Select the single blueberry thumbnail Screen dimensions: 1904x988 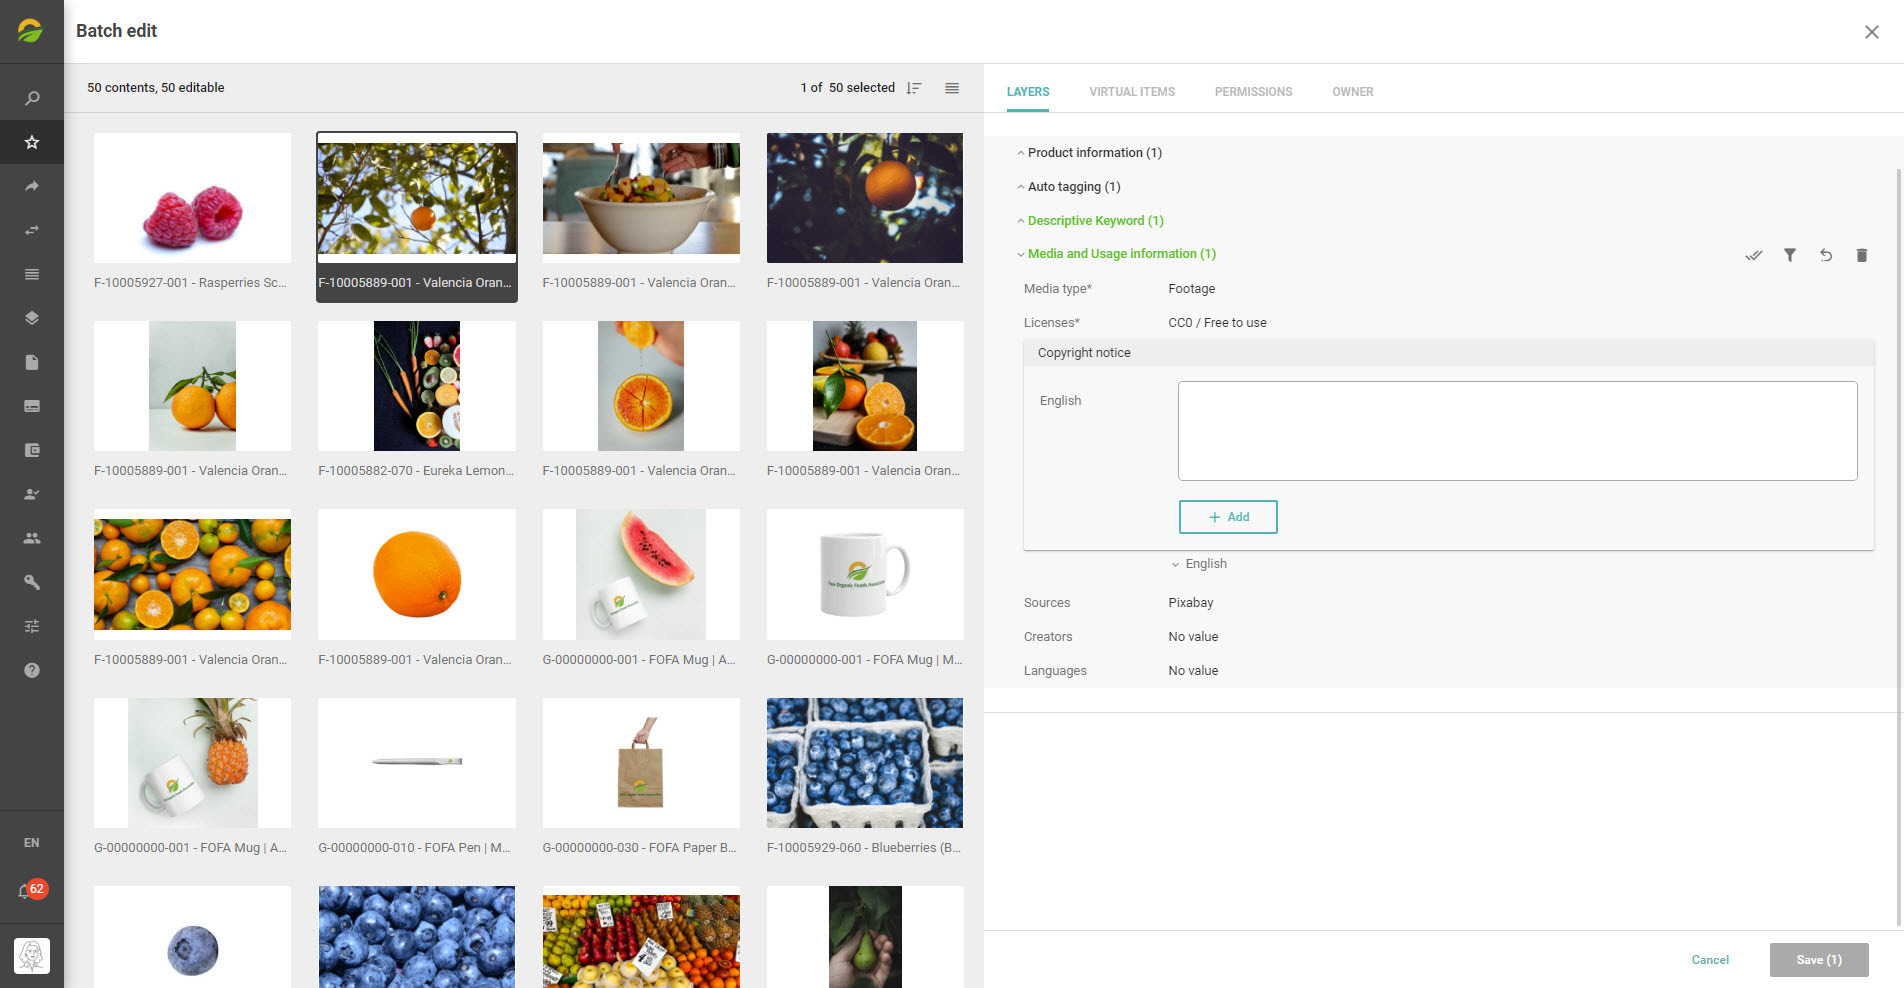coord(192,937)
